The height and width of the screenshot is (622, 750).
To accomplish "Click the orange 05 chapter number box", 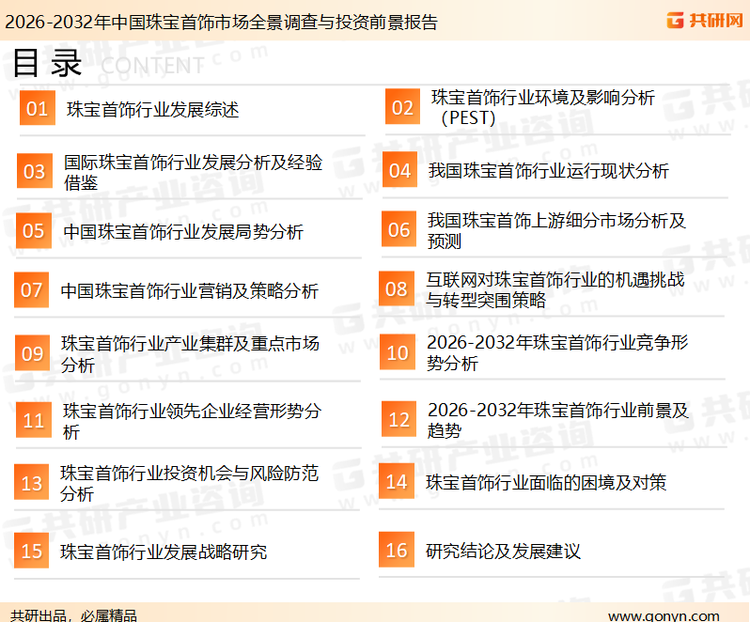I will 33,231.
